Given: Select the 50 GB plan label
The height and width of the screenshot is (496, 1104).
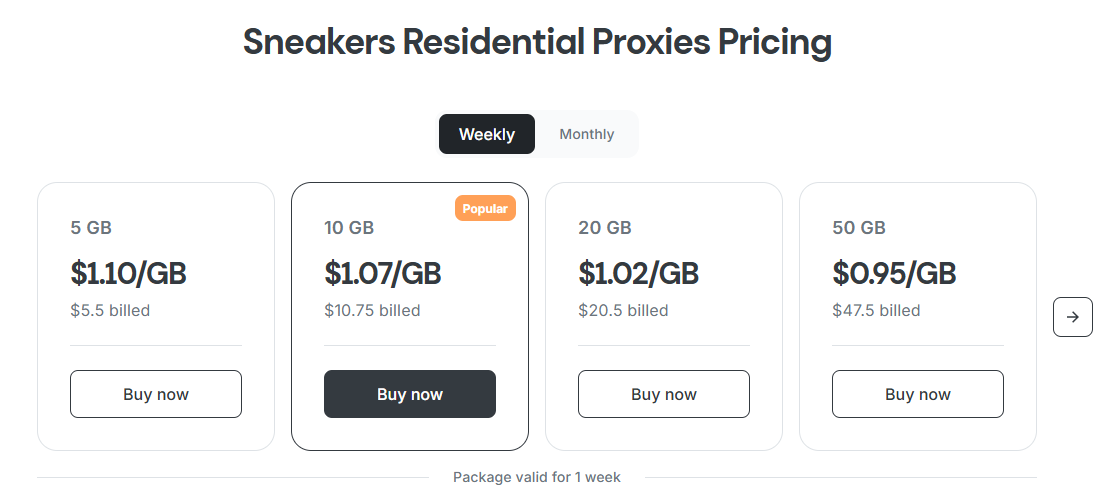Looking at the screenshot, I should (859, 228).
